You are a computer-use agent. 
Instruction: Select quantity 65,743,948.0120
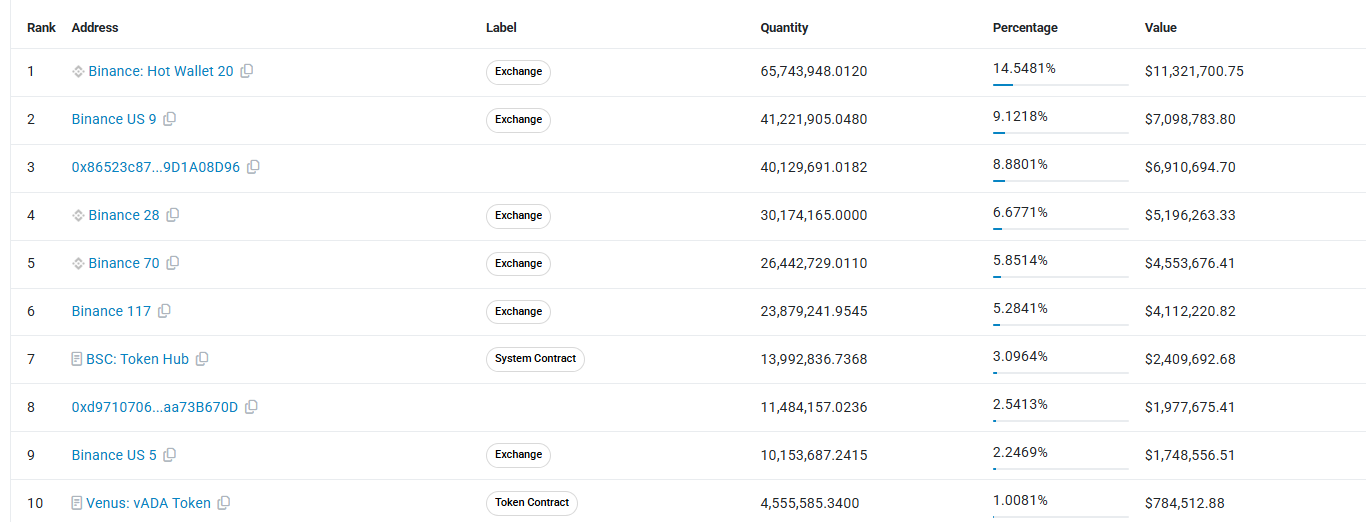click(x=814, y=71)
